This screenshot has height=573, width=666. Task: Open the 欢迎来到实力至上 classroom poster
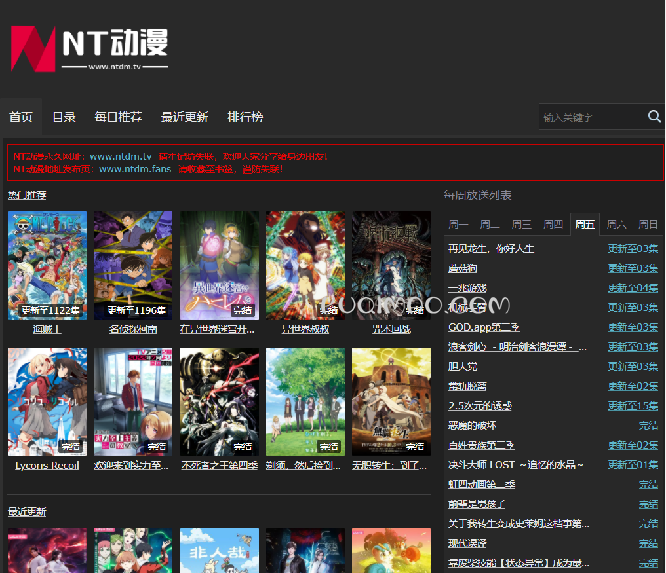click(133, 402)
